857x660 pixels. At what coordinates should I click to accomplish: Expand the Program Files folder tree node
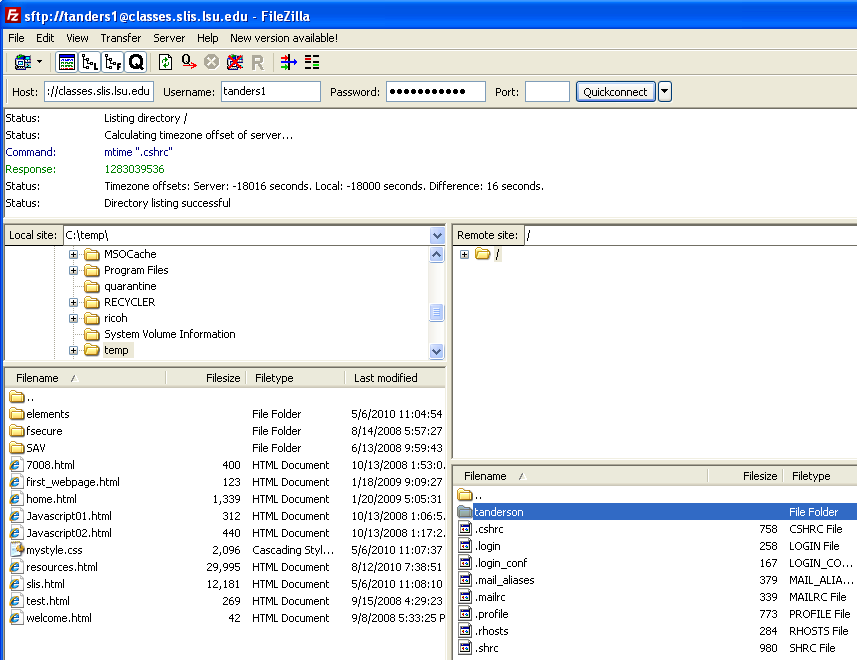pyautogui.click(x=73, y=270)
